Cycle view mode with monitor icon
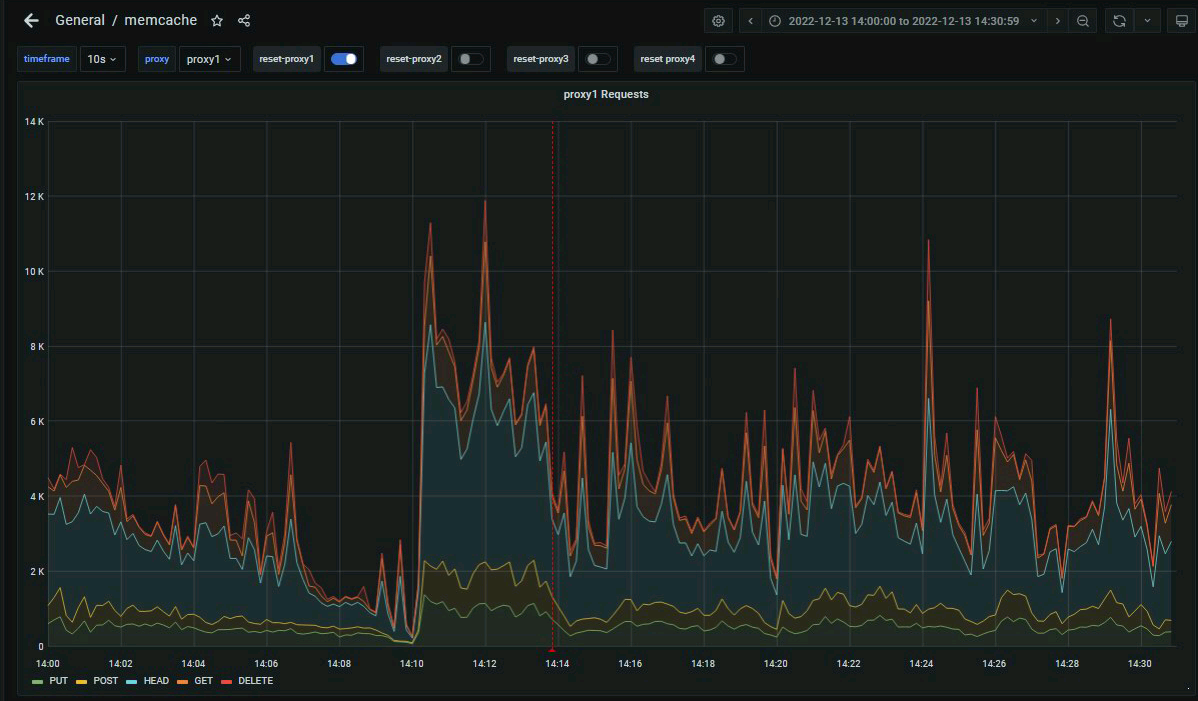1198x701 pixels. click(1181, 21)
